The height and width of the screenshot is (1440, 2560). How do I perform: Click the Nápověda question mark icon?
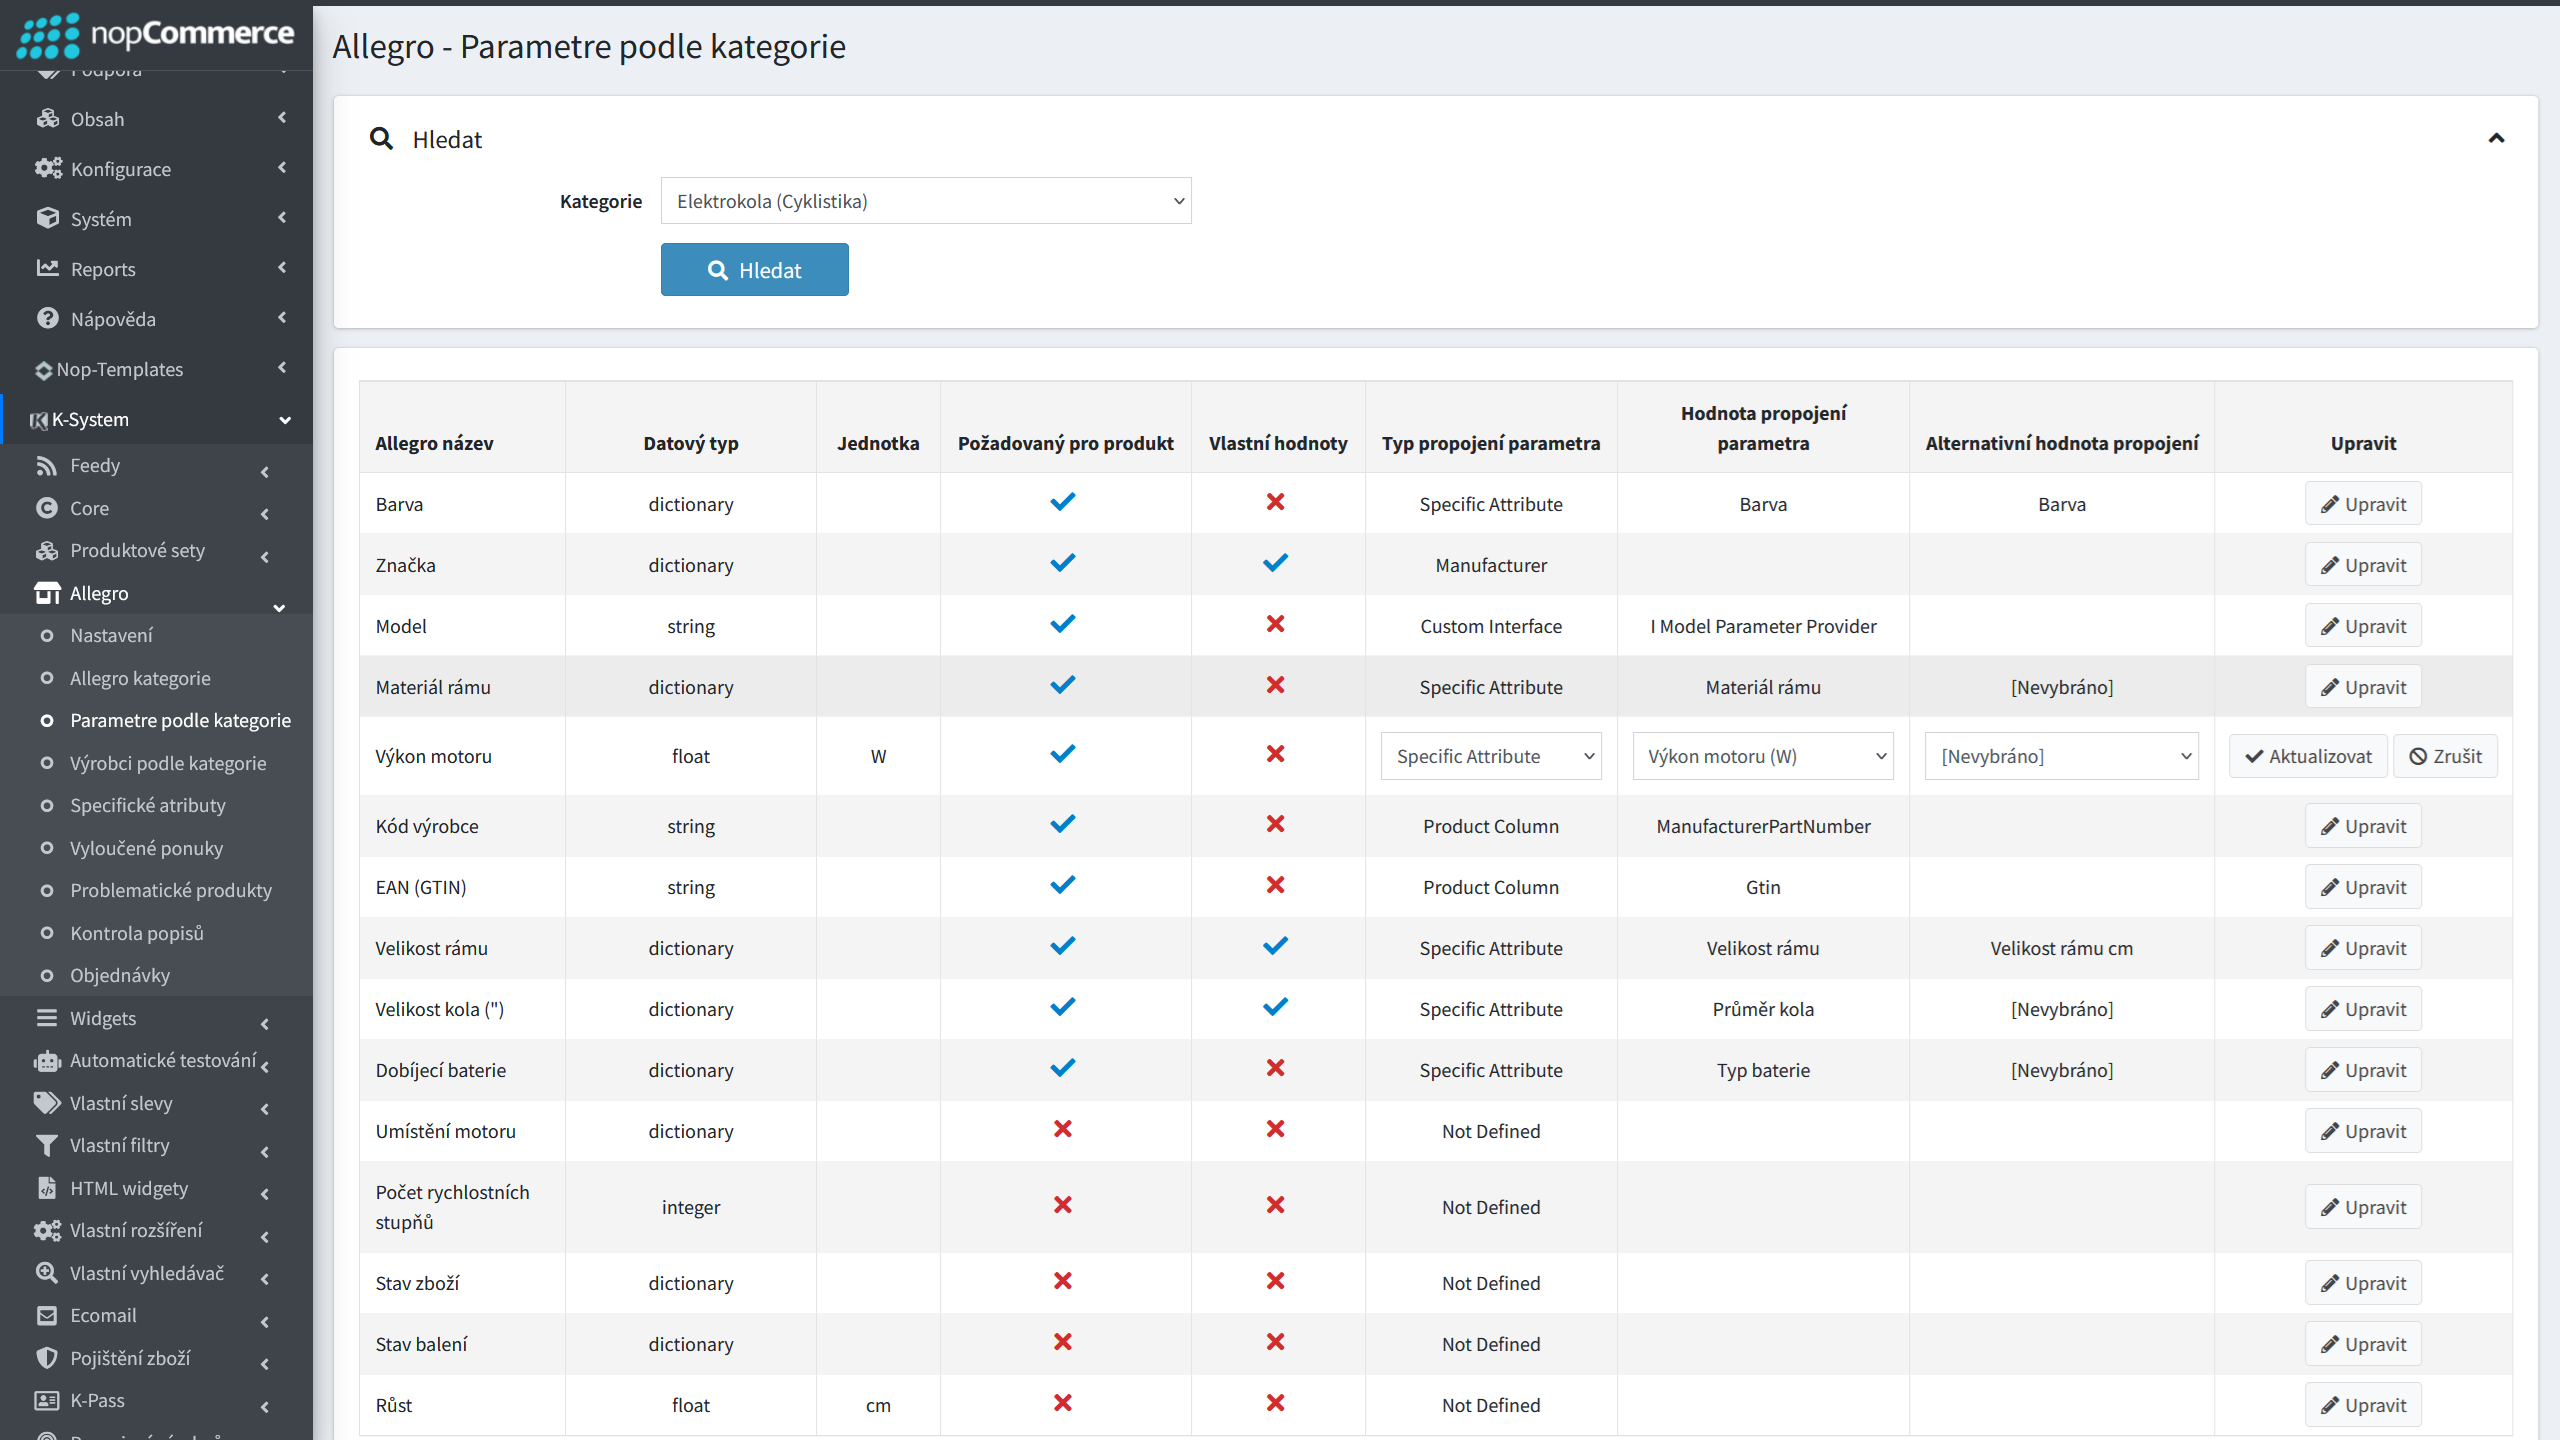(x=47, y=318)
